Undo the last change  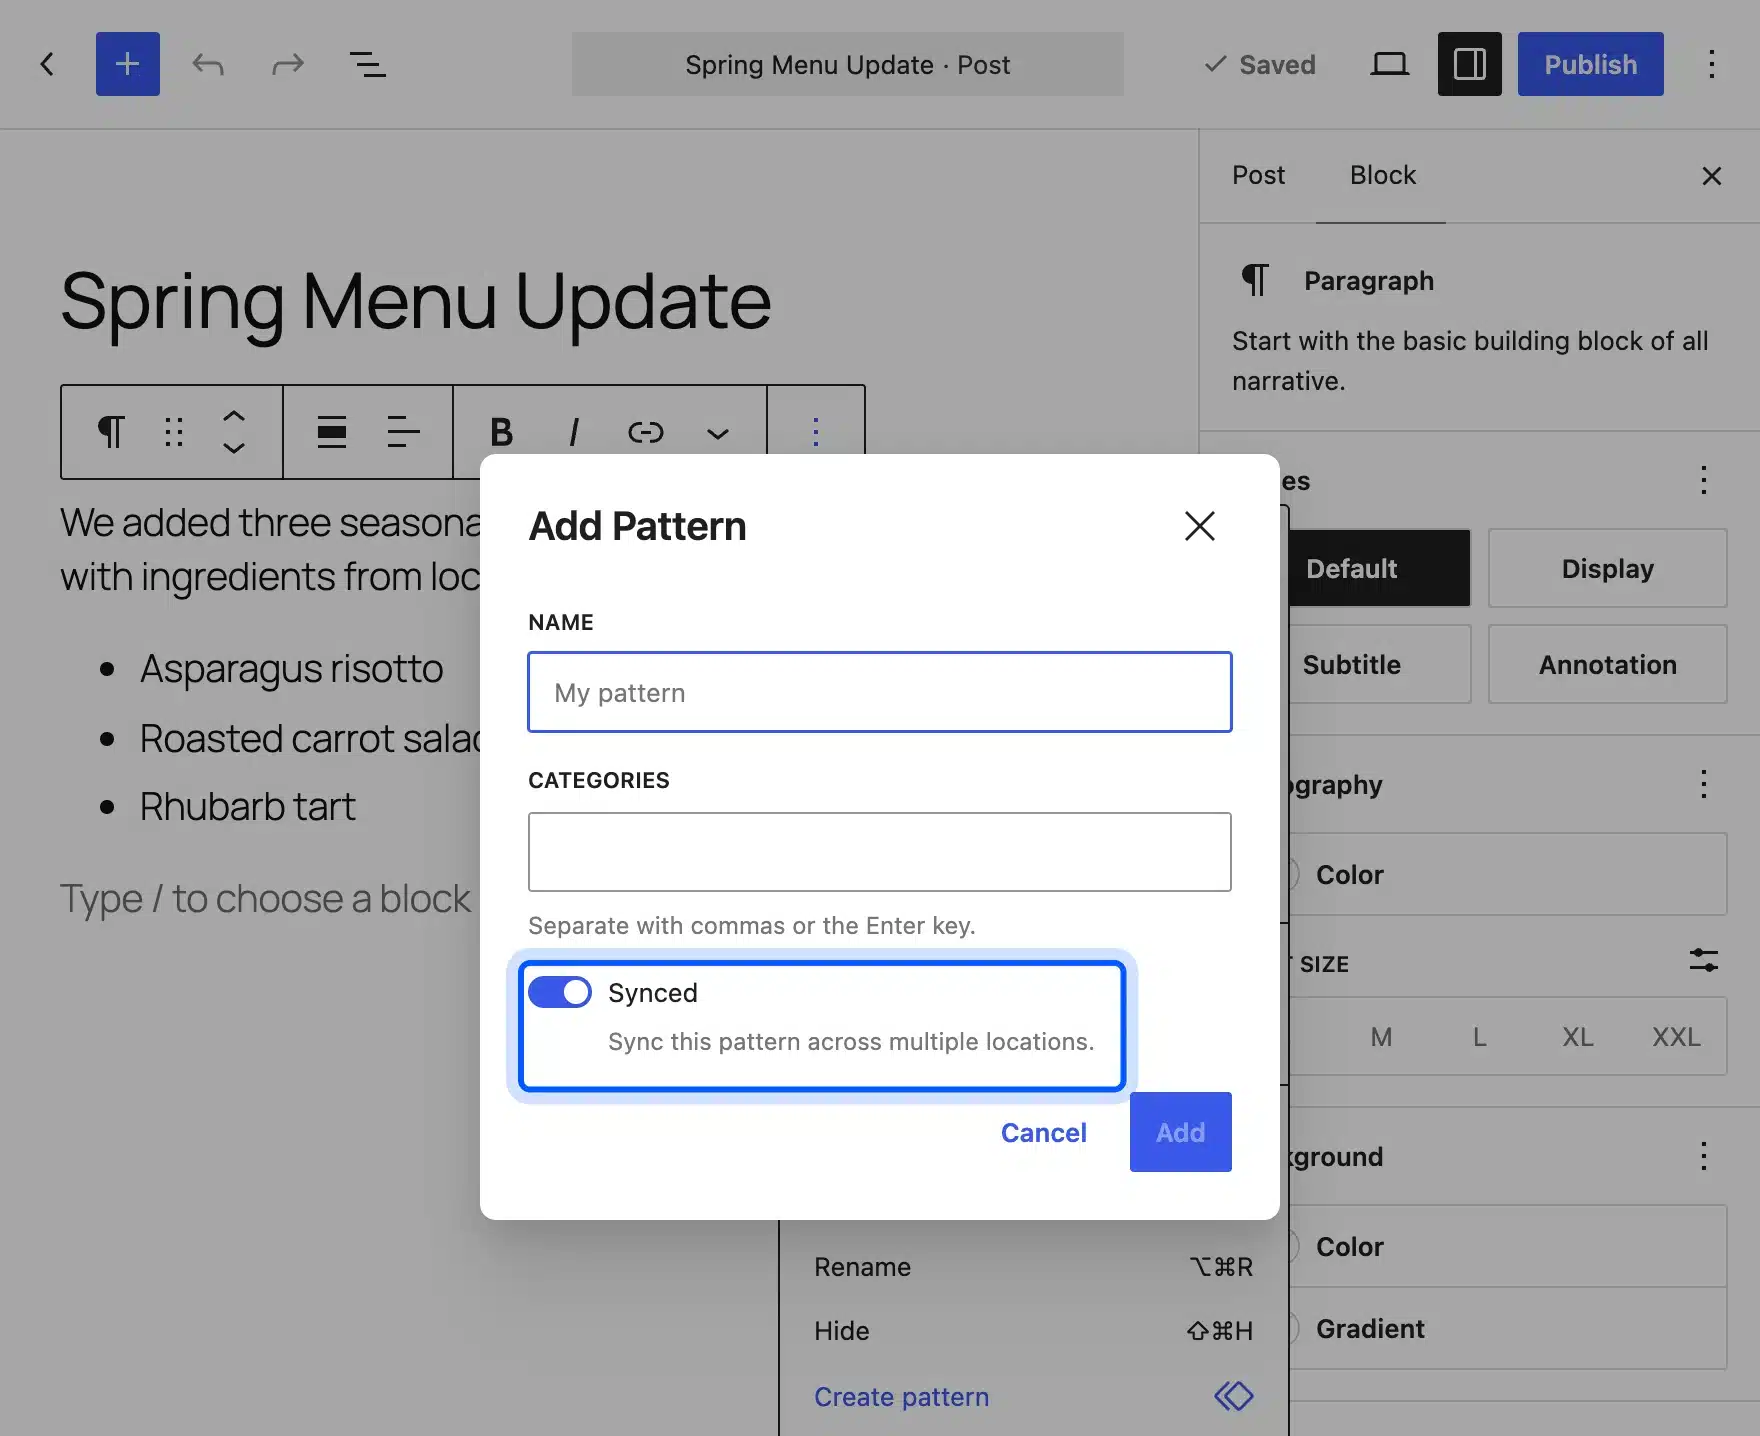coord(208,65)
